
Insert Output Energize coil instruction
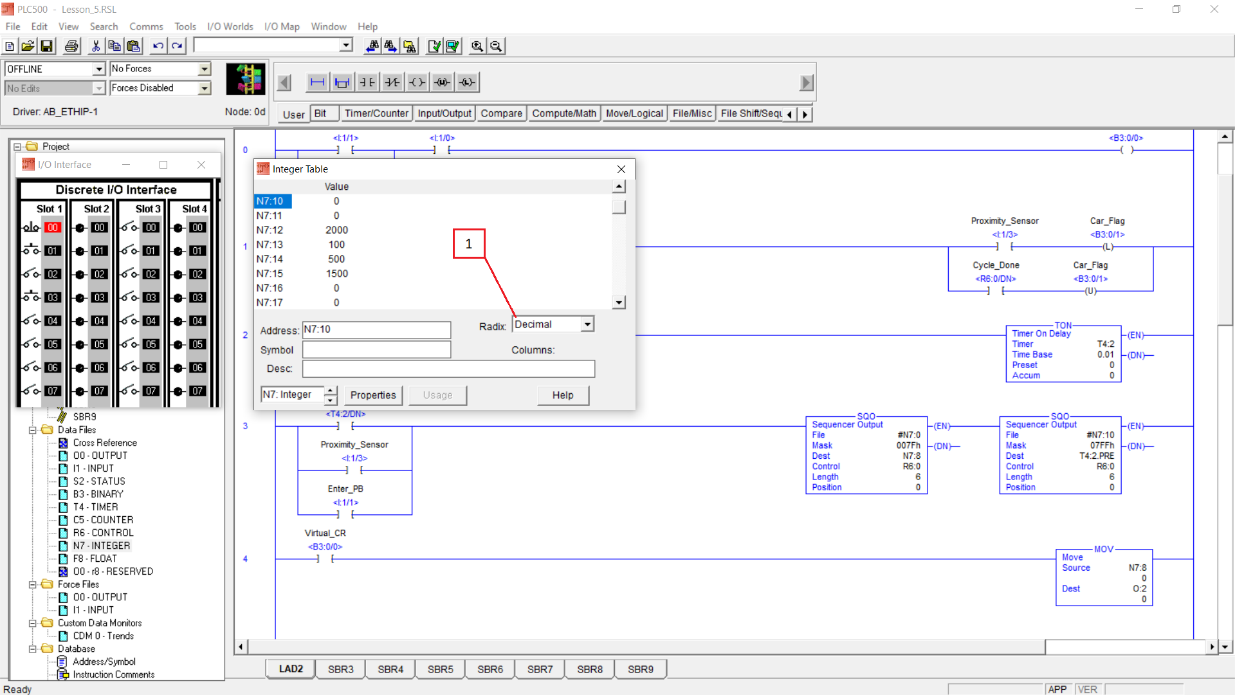[418, 82]
